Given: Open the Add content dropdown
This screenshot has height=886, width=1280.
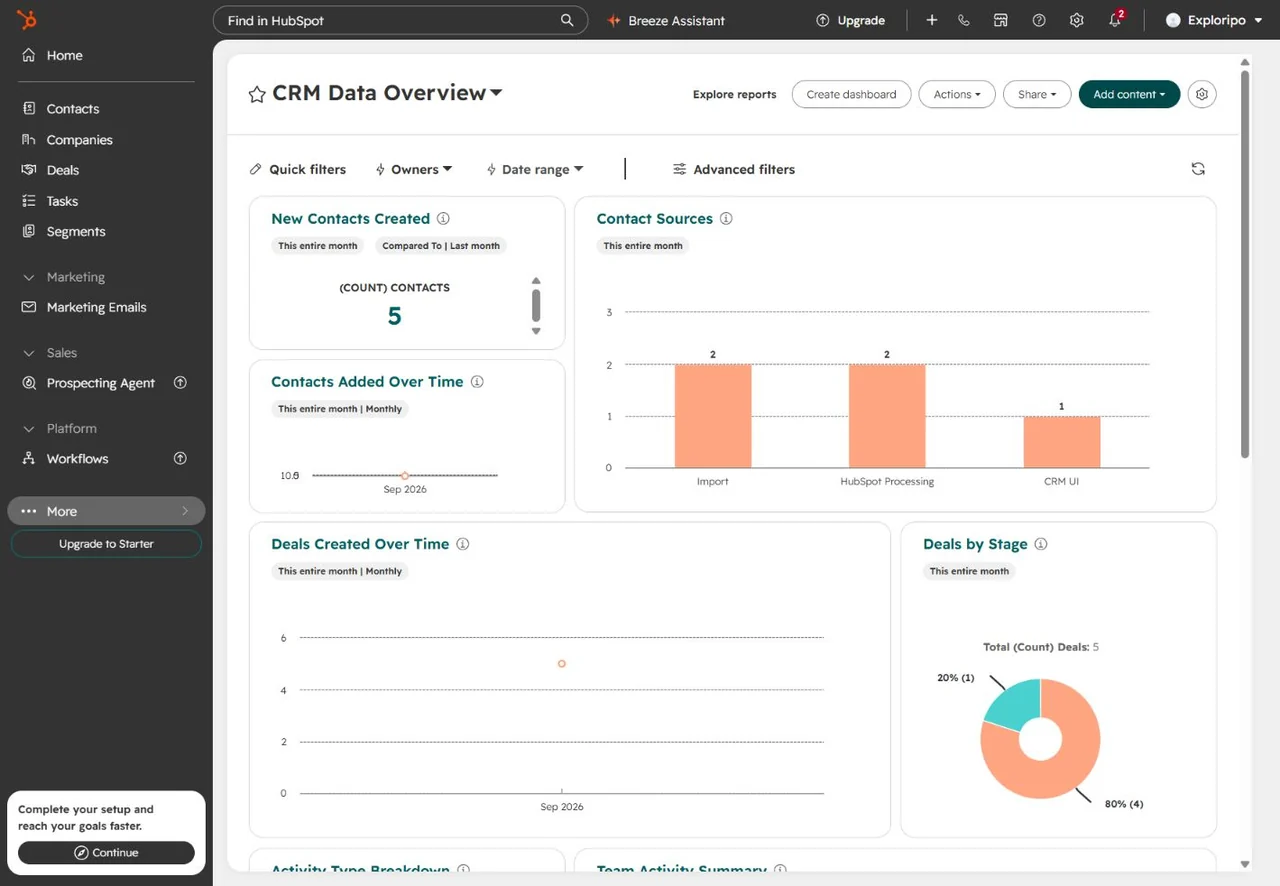Looking at the screenshot, I should pos(1129,94).
